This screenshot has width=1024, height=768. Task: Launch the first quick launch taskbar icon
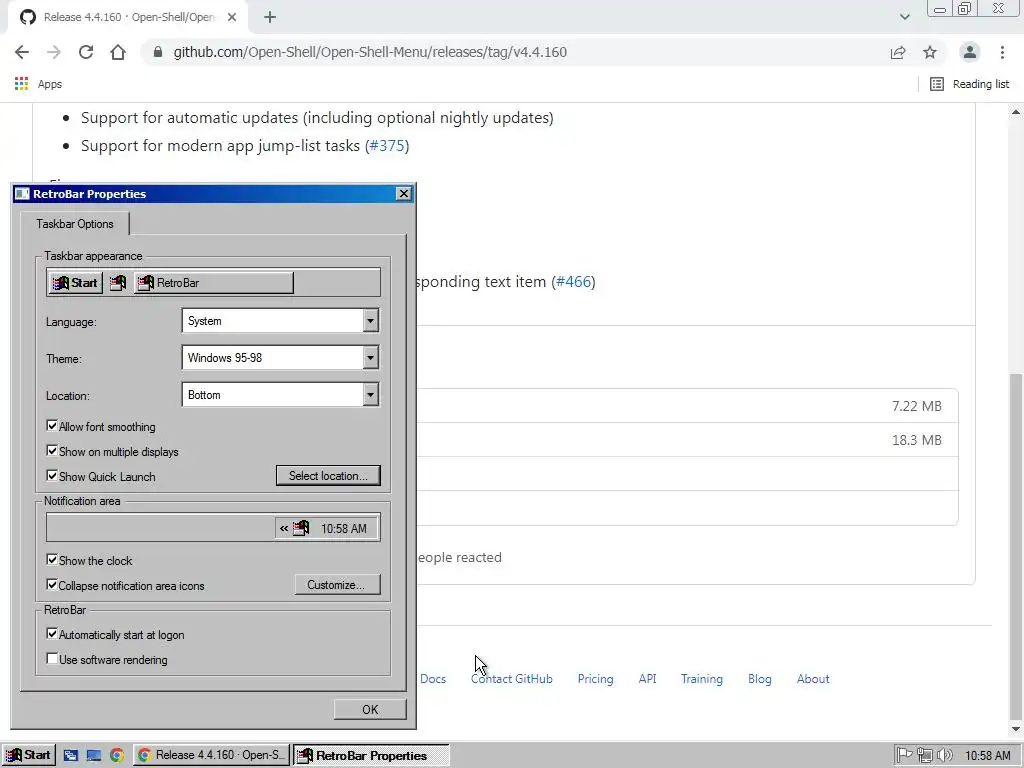point(71,756)
